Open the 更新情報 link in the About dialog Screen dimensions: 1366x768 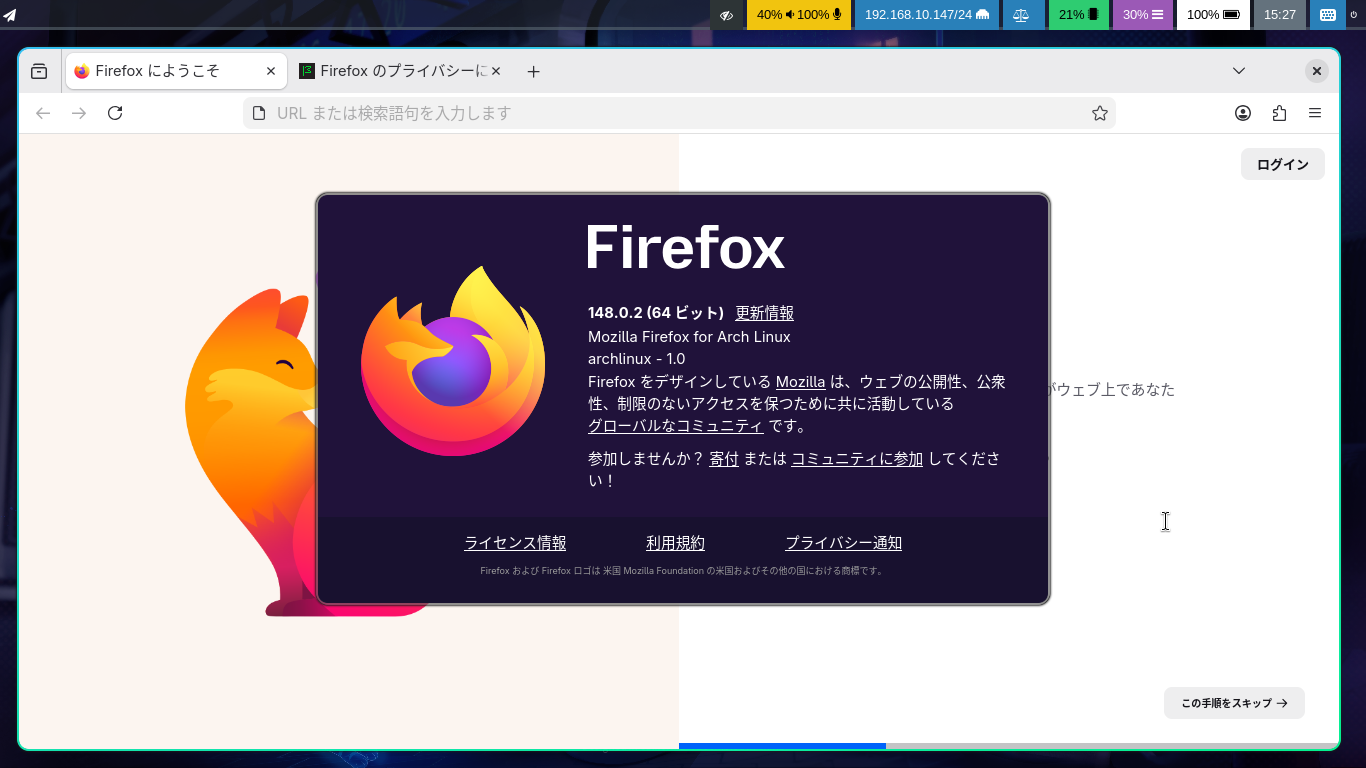coord(765,313)
